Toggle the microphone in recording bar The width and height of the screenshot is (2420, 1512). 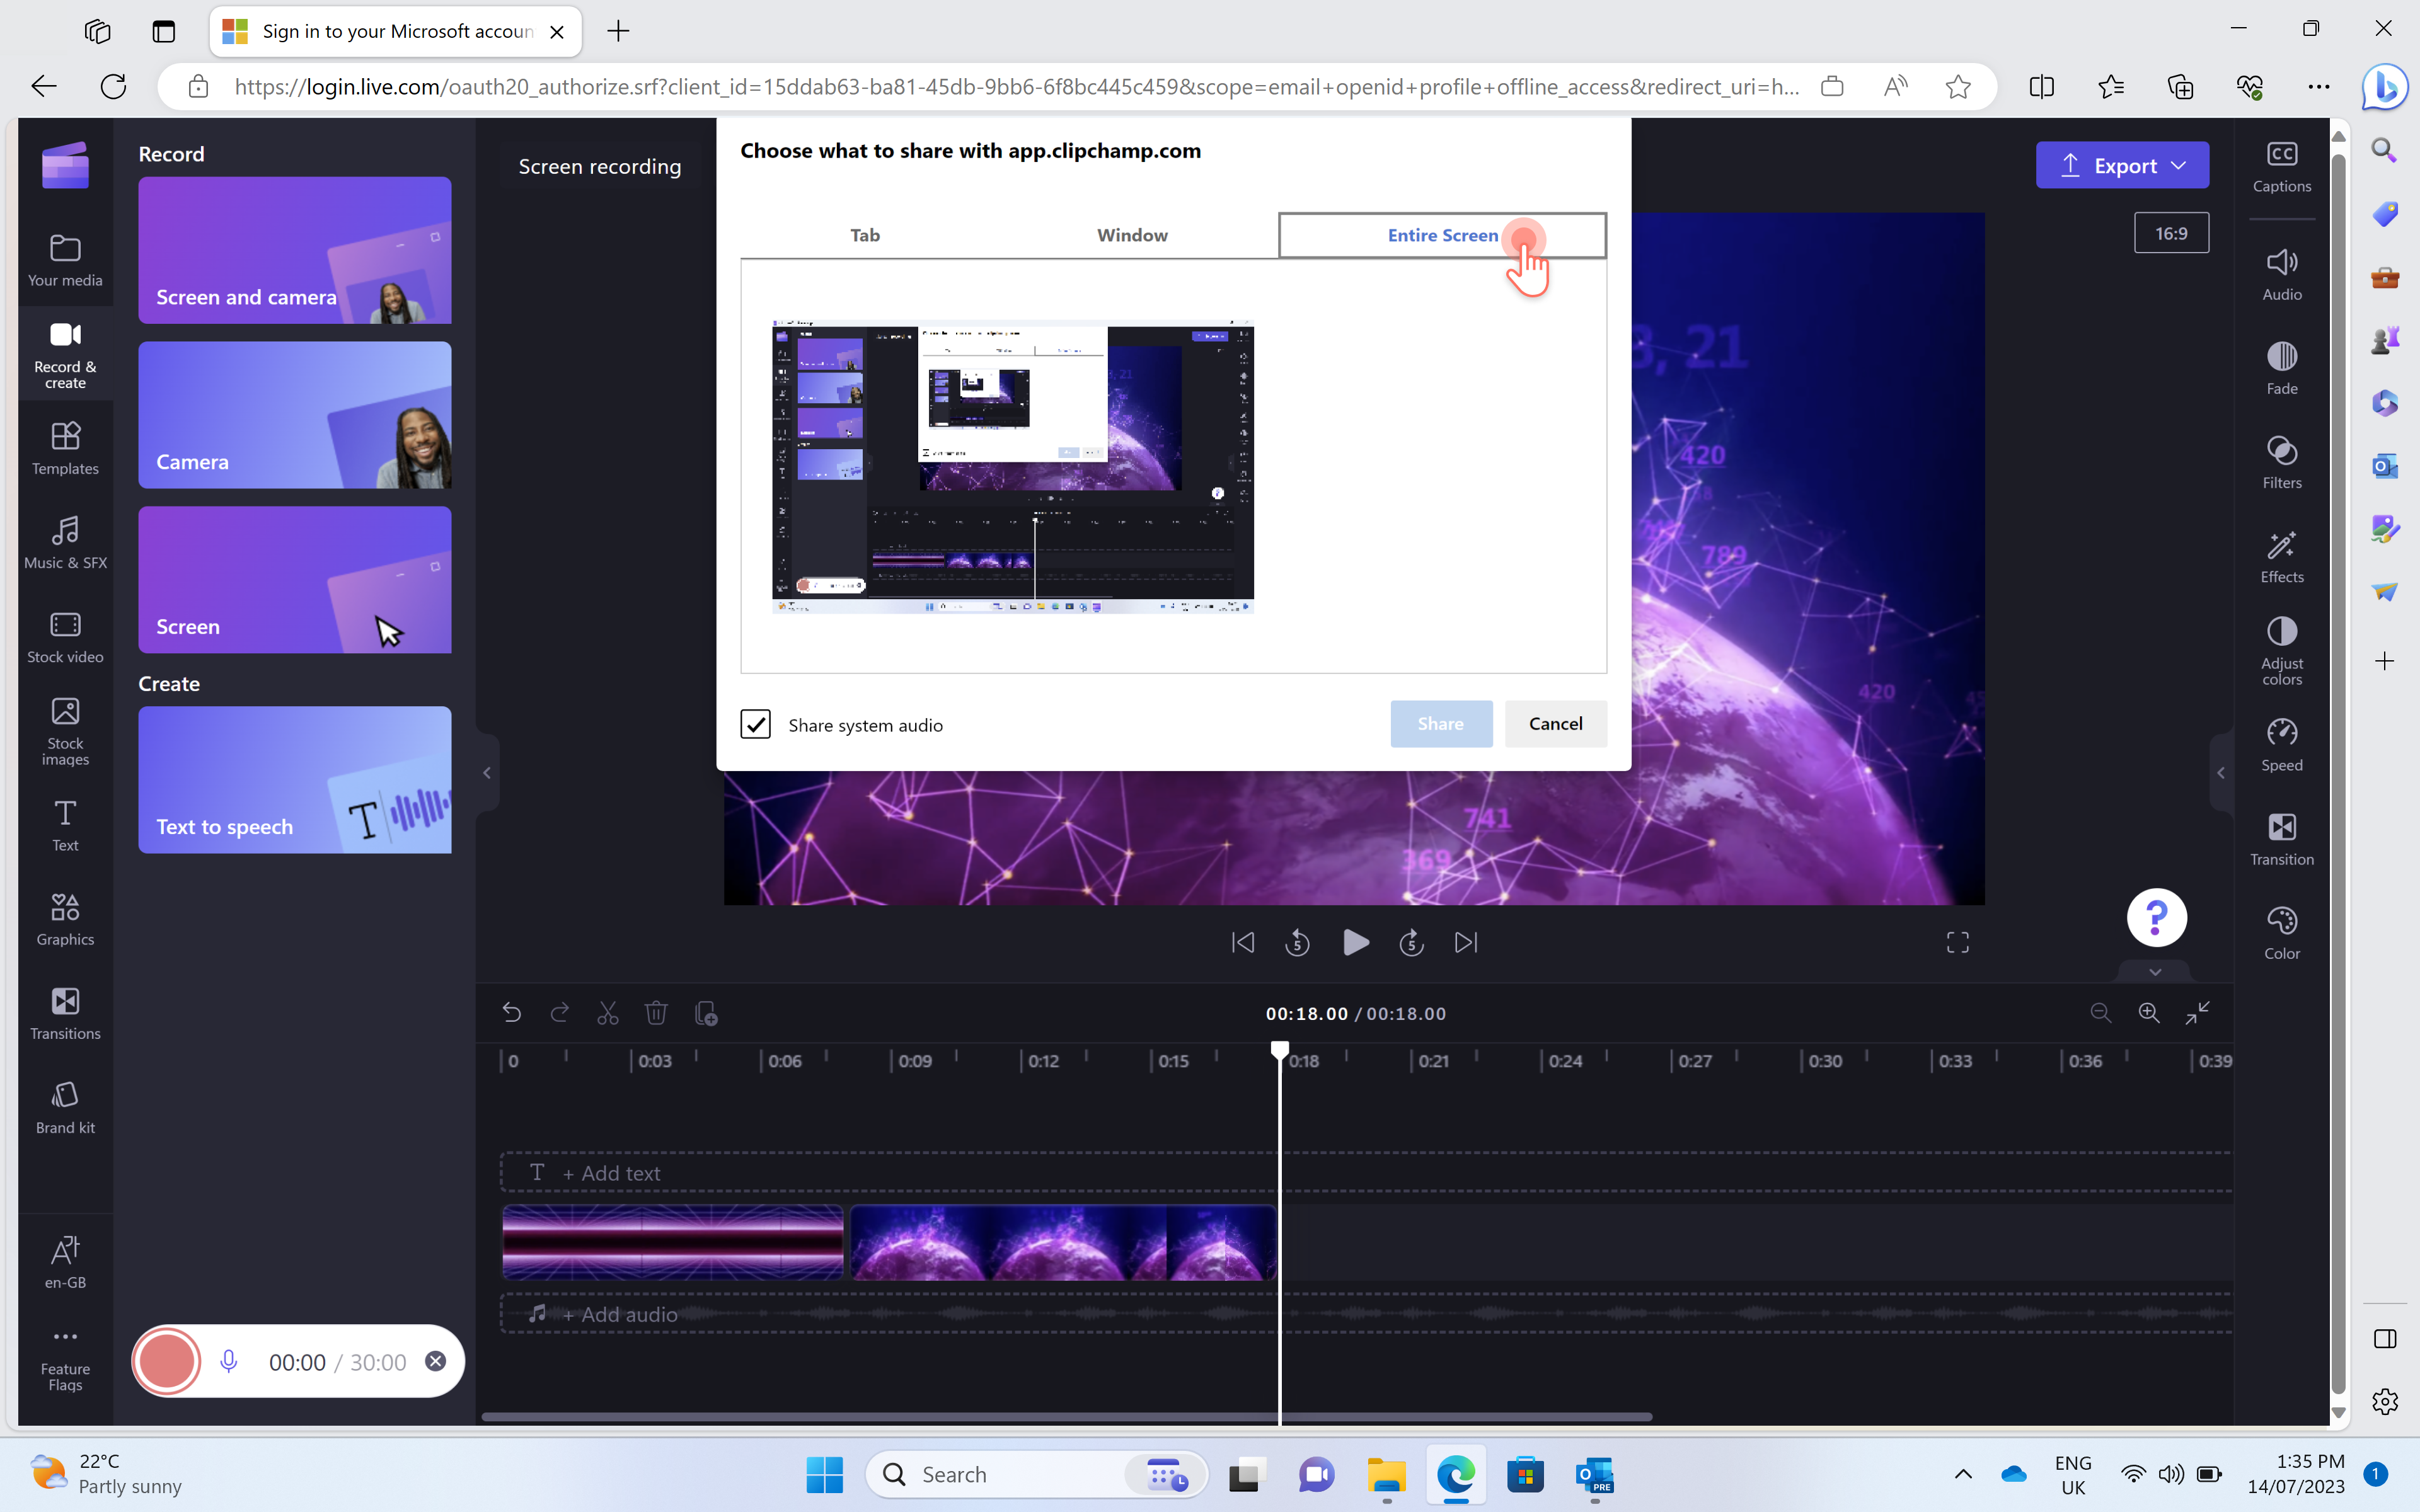point(228,1361)
